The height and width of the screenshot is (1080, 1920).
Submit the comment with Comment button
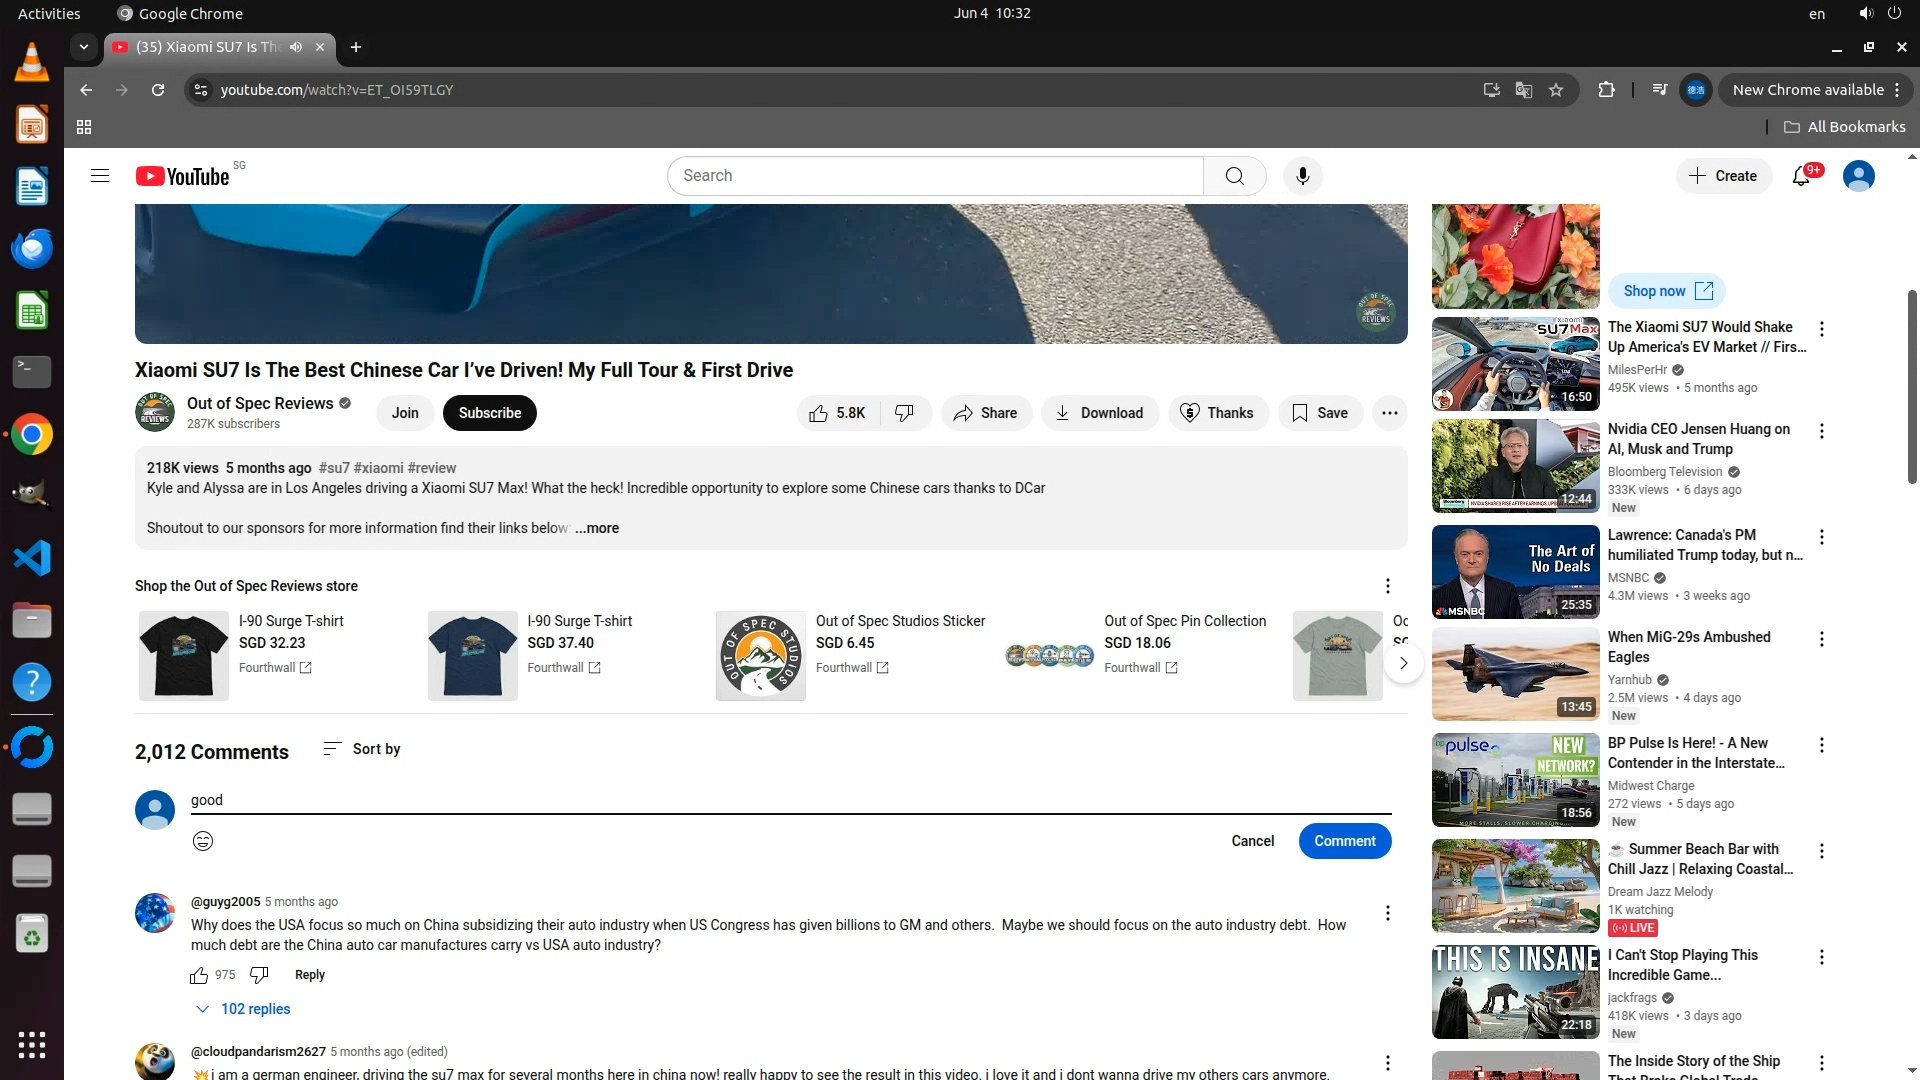point(1344,841)
